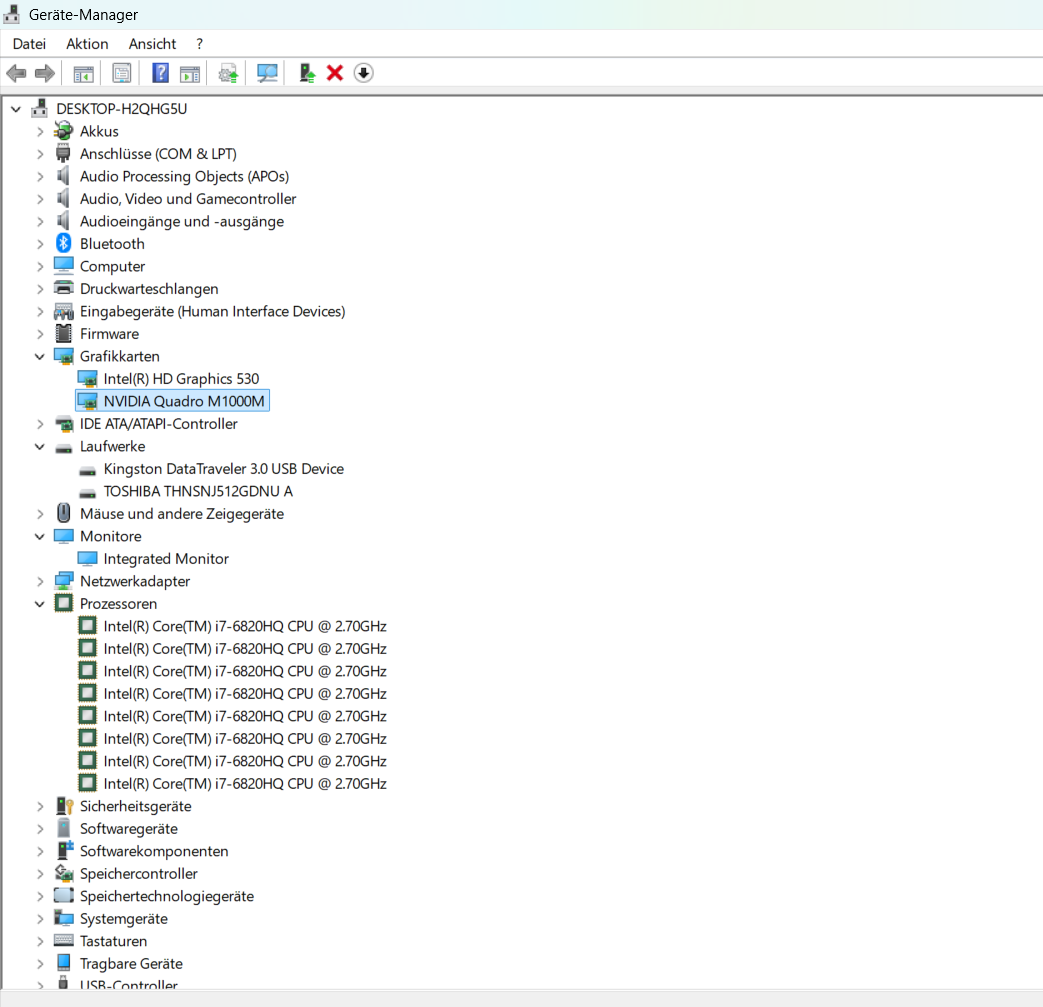Click the add/enable device toolbar icon

306,73
